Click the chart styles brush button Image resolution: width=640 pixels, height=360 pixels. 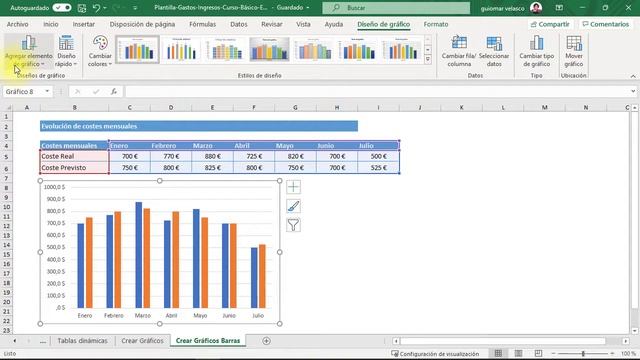(x=293, y=206)
